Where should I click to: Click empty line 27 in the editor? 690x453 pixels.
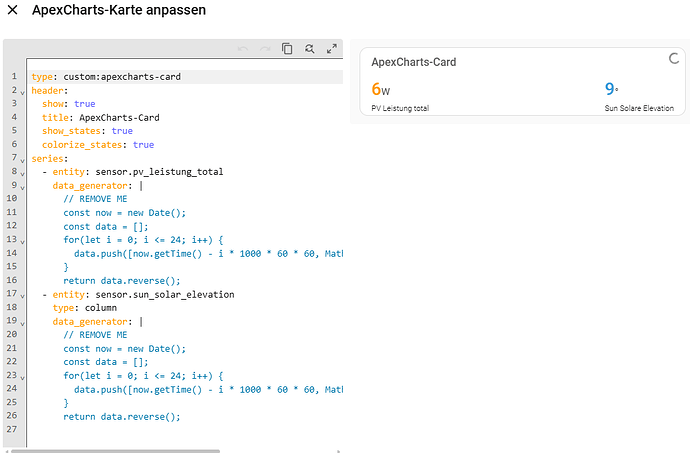coord(185,430)
